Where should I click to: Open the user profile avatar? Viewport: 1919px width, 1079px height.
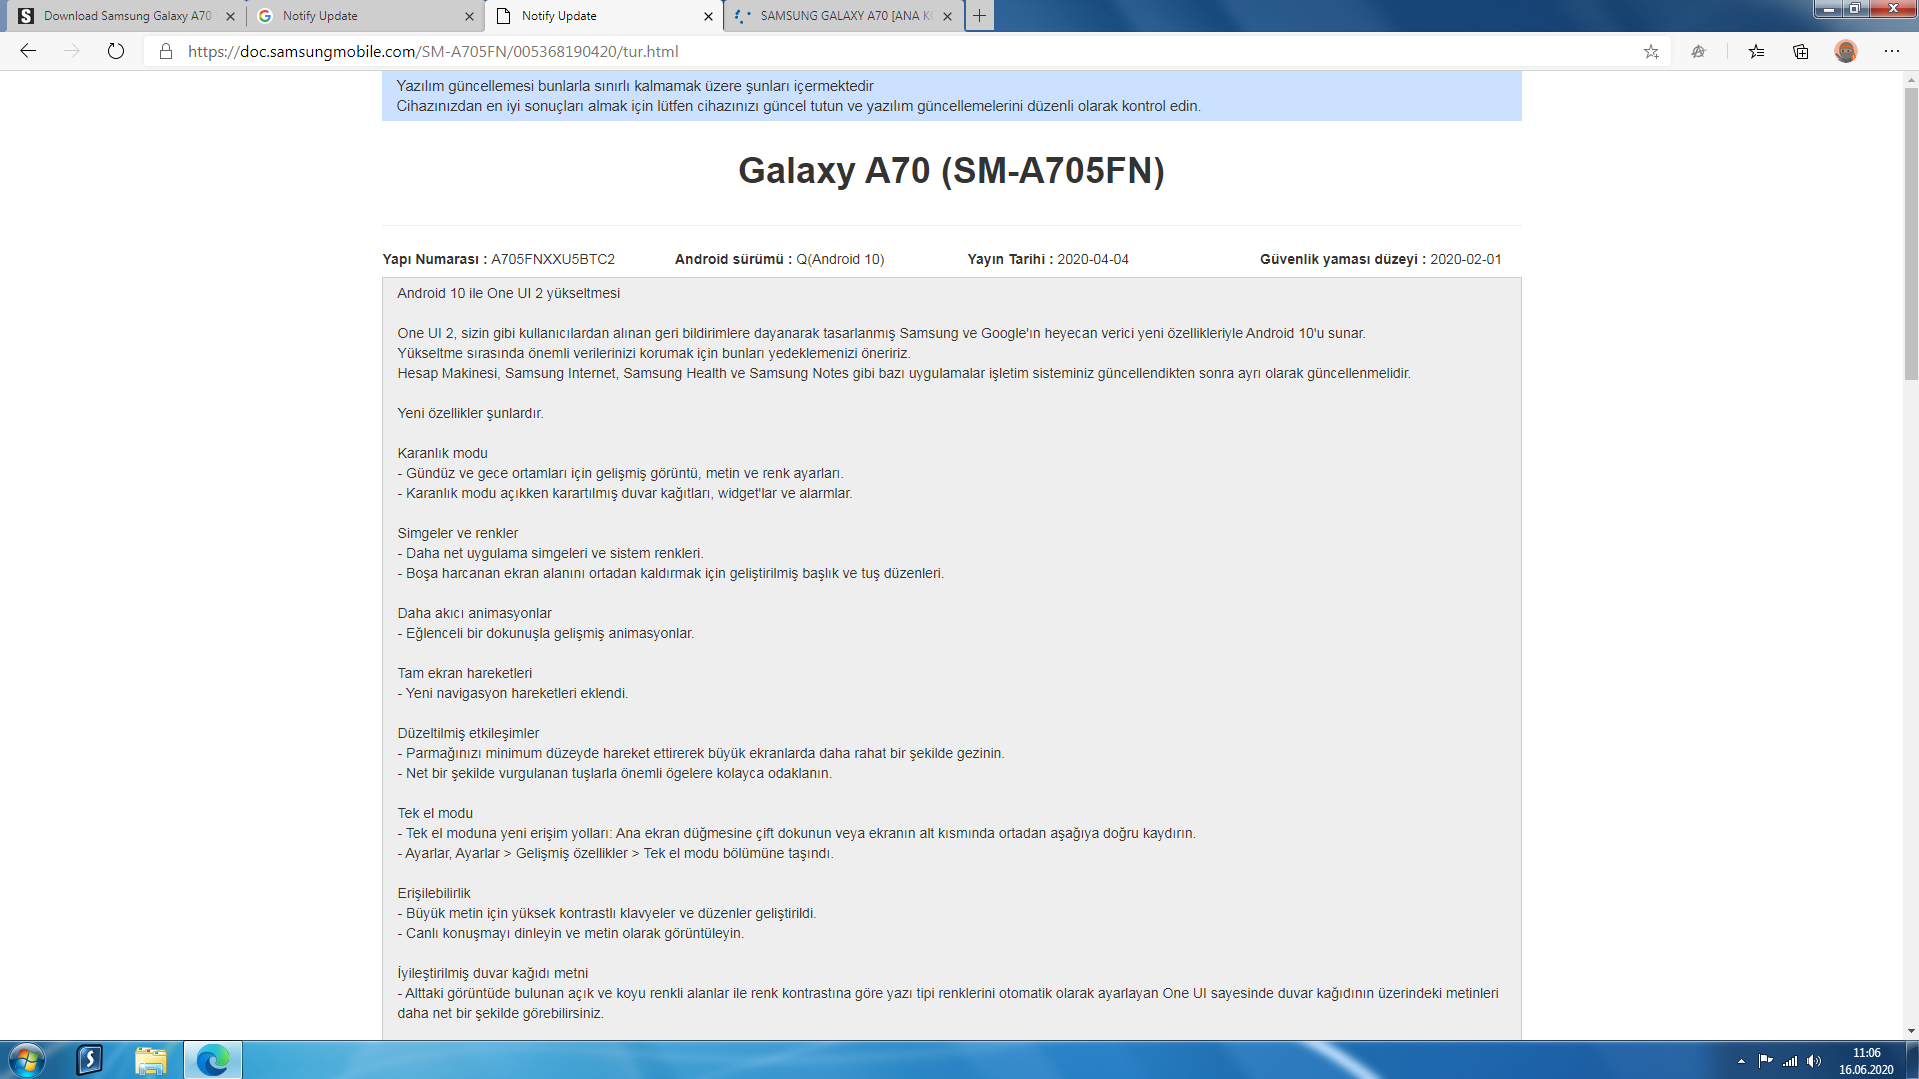(1846, 51)
